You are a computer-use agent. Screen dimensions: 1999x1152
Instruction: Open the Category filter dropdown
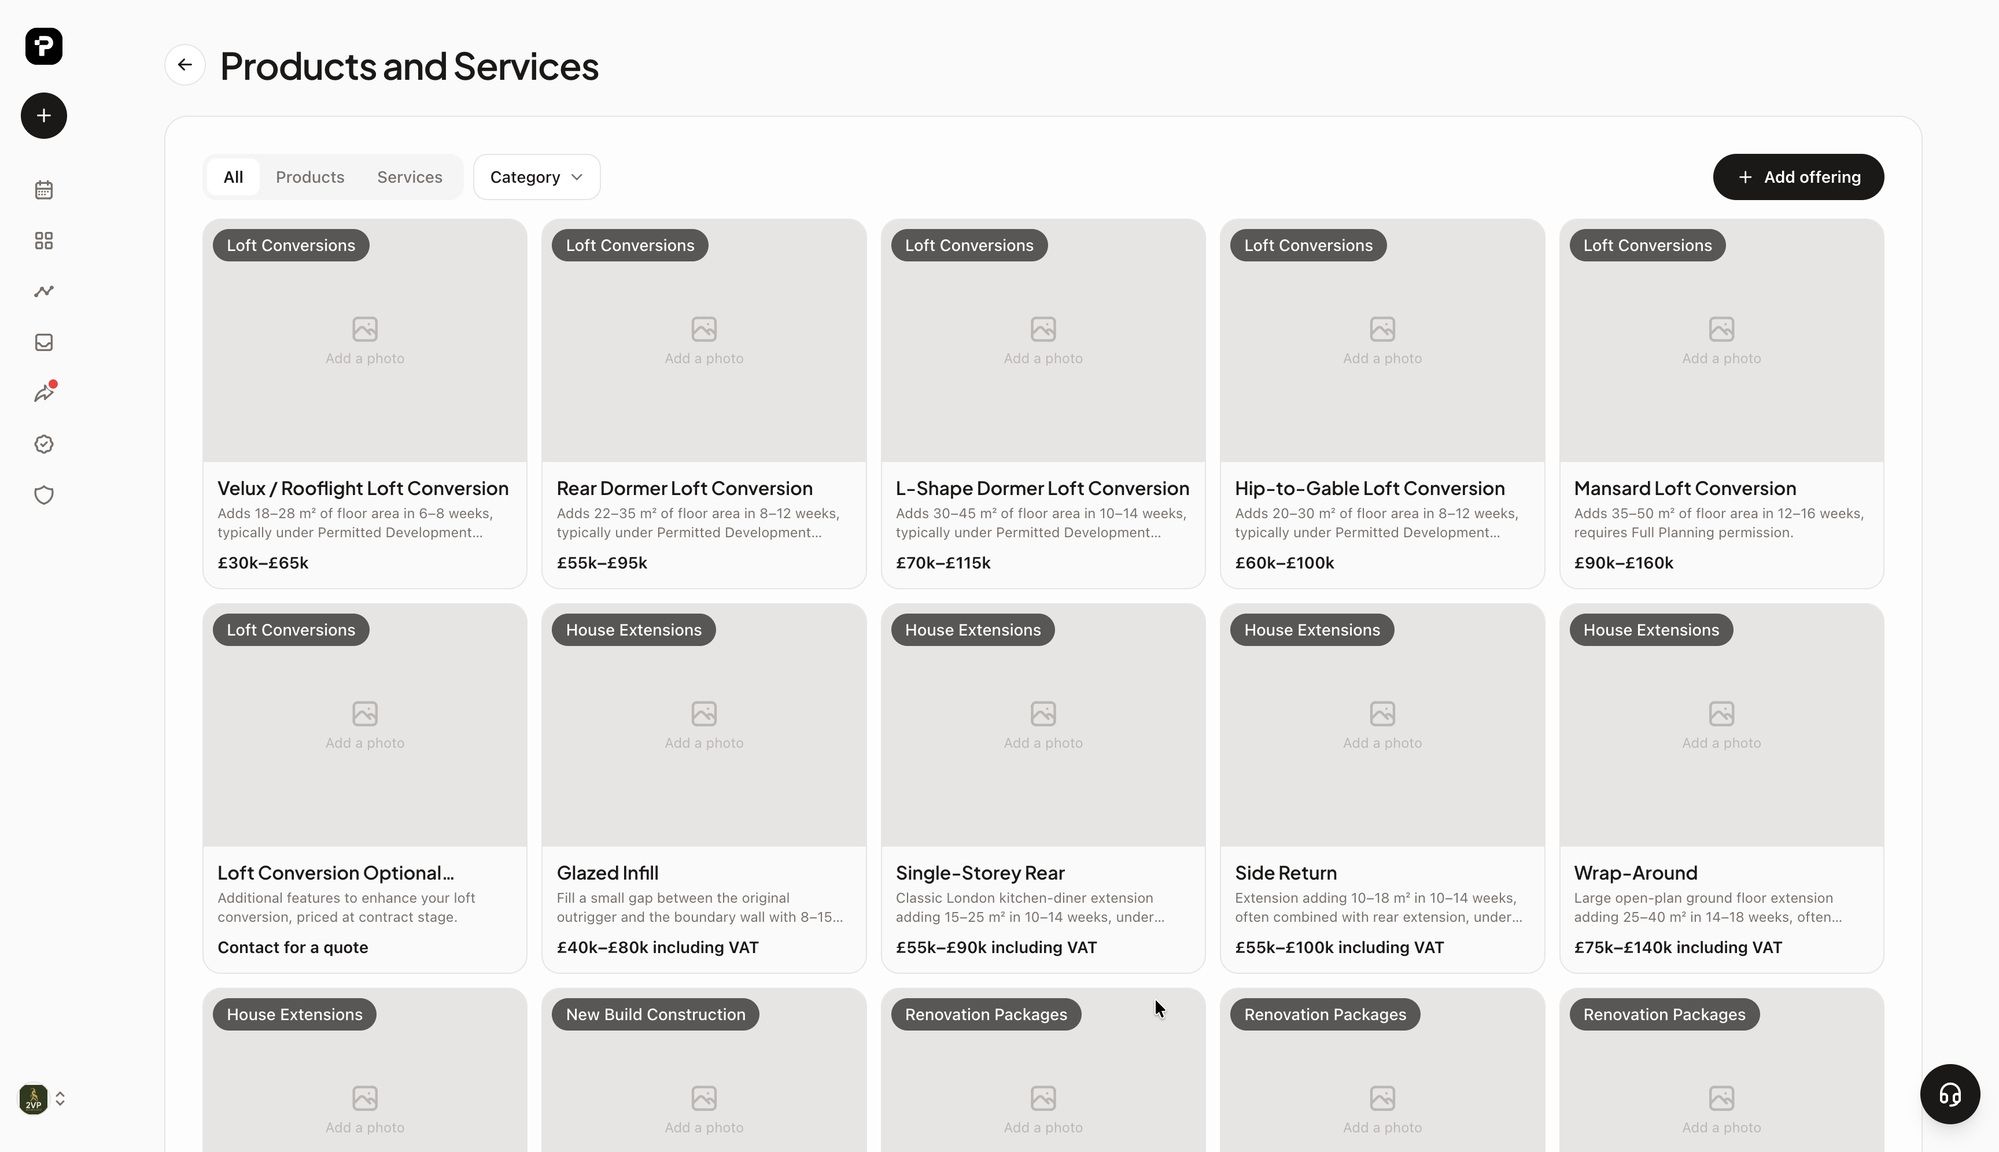pos(537,177)
